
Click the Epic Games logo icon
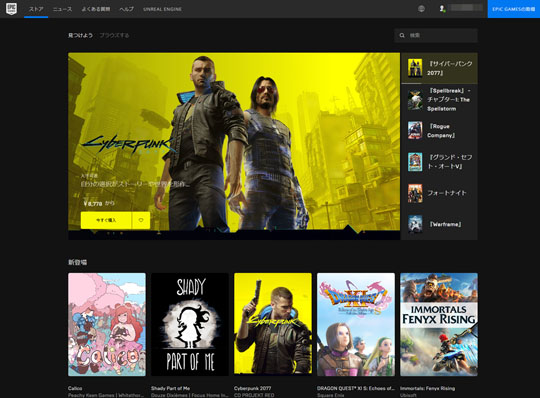coord(11,9)
